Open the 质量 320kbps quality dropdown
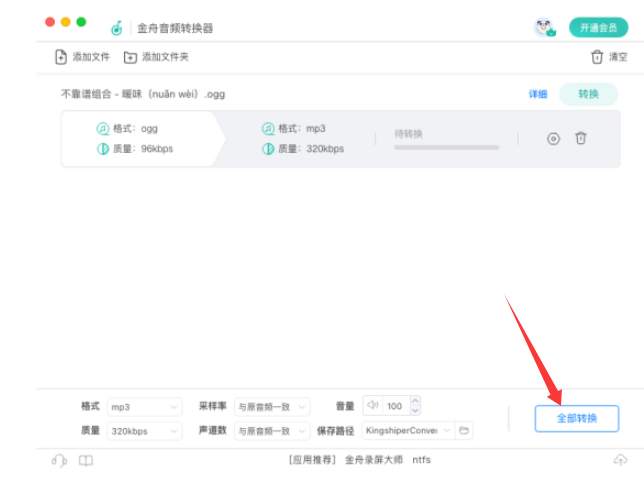This screenshot has width=644, height=485. click(144, 431)
